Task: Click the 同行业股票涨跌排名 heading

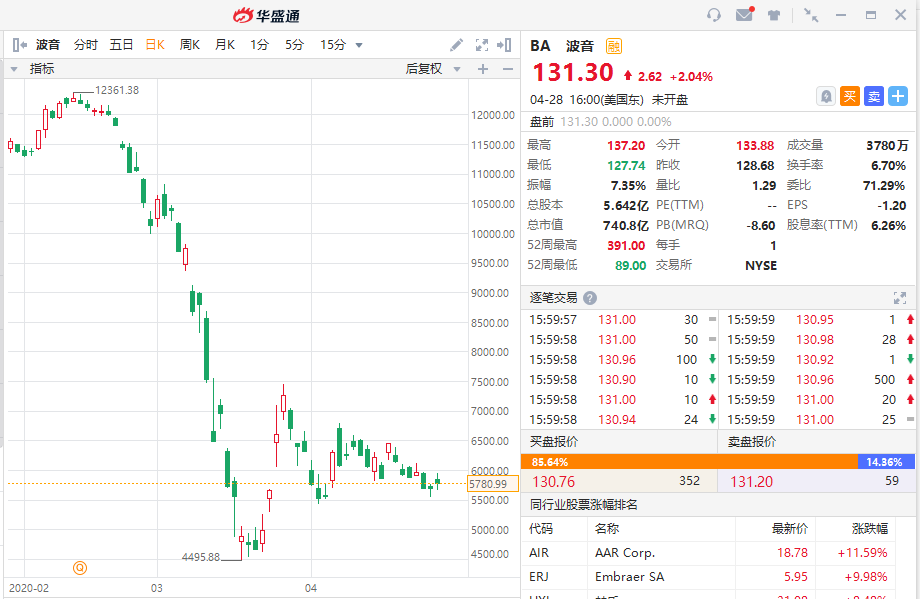Action: point(583,505)
